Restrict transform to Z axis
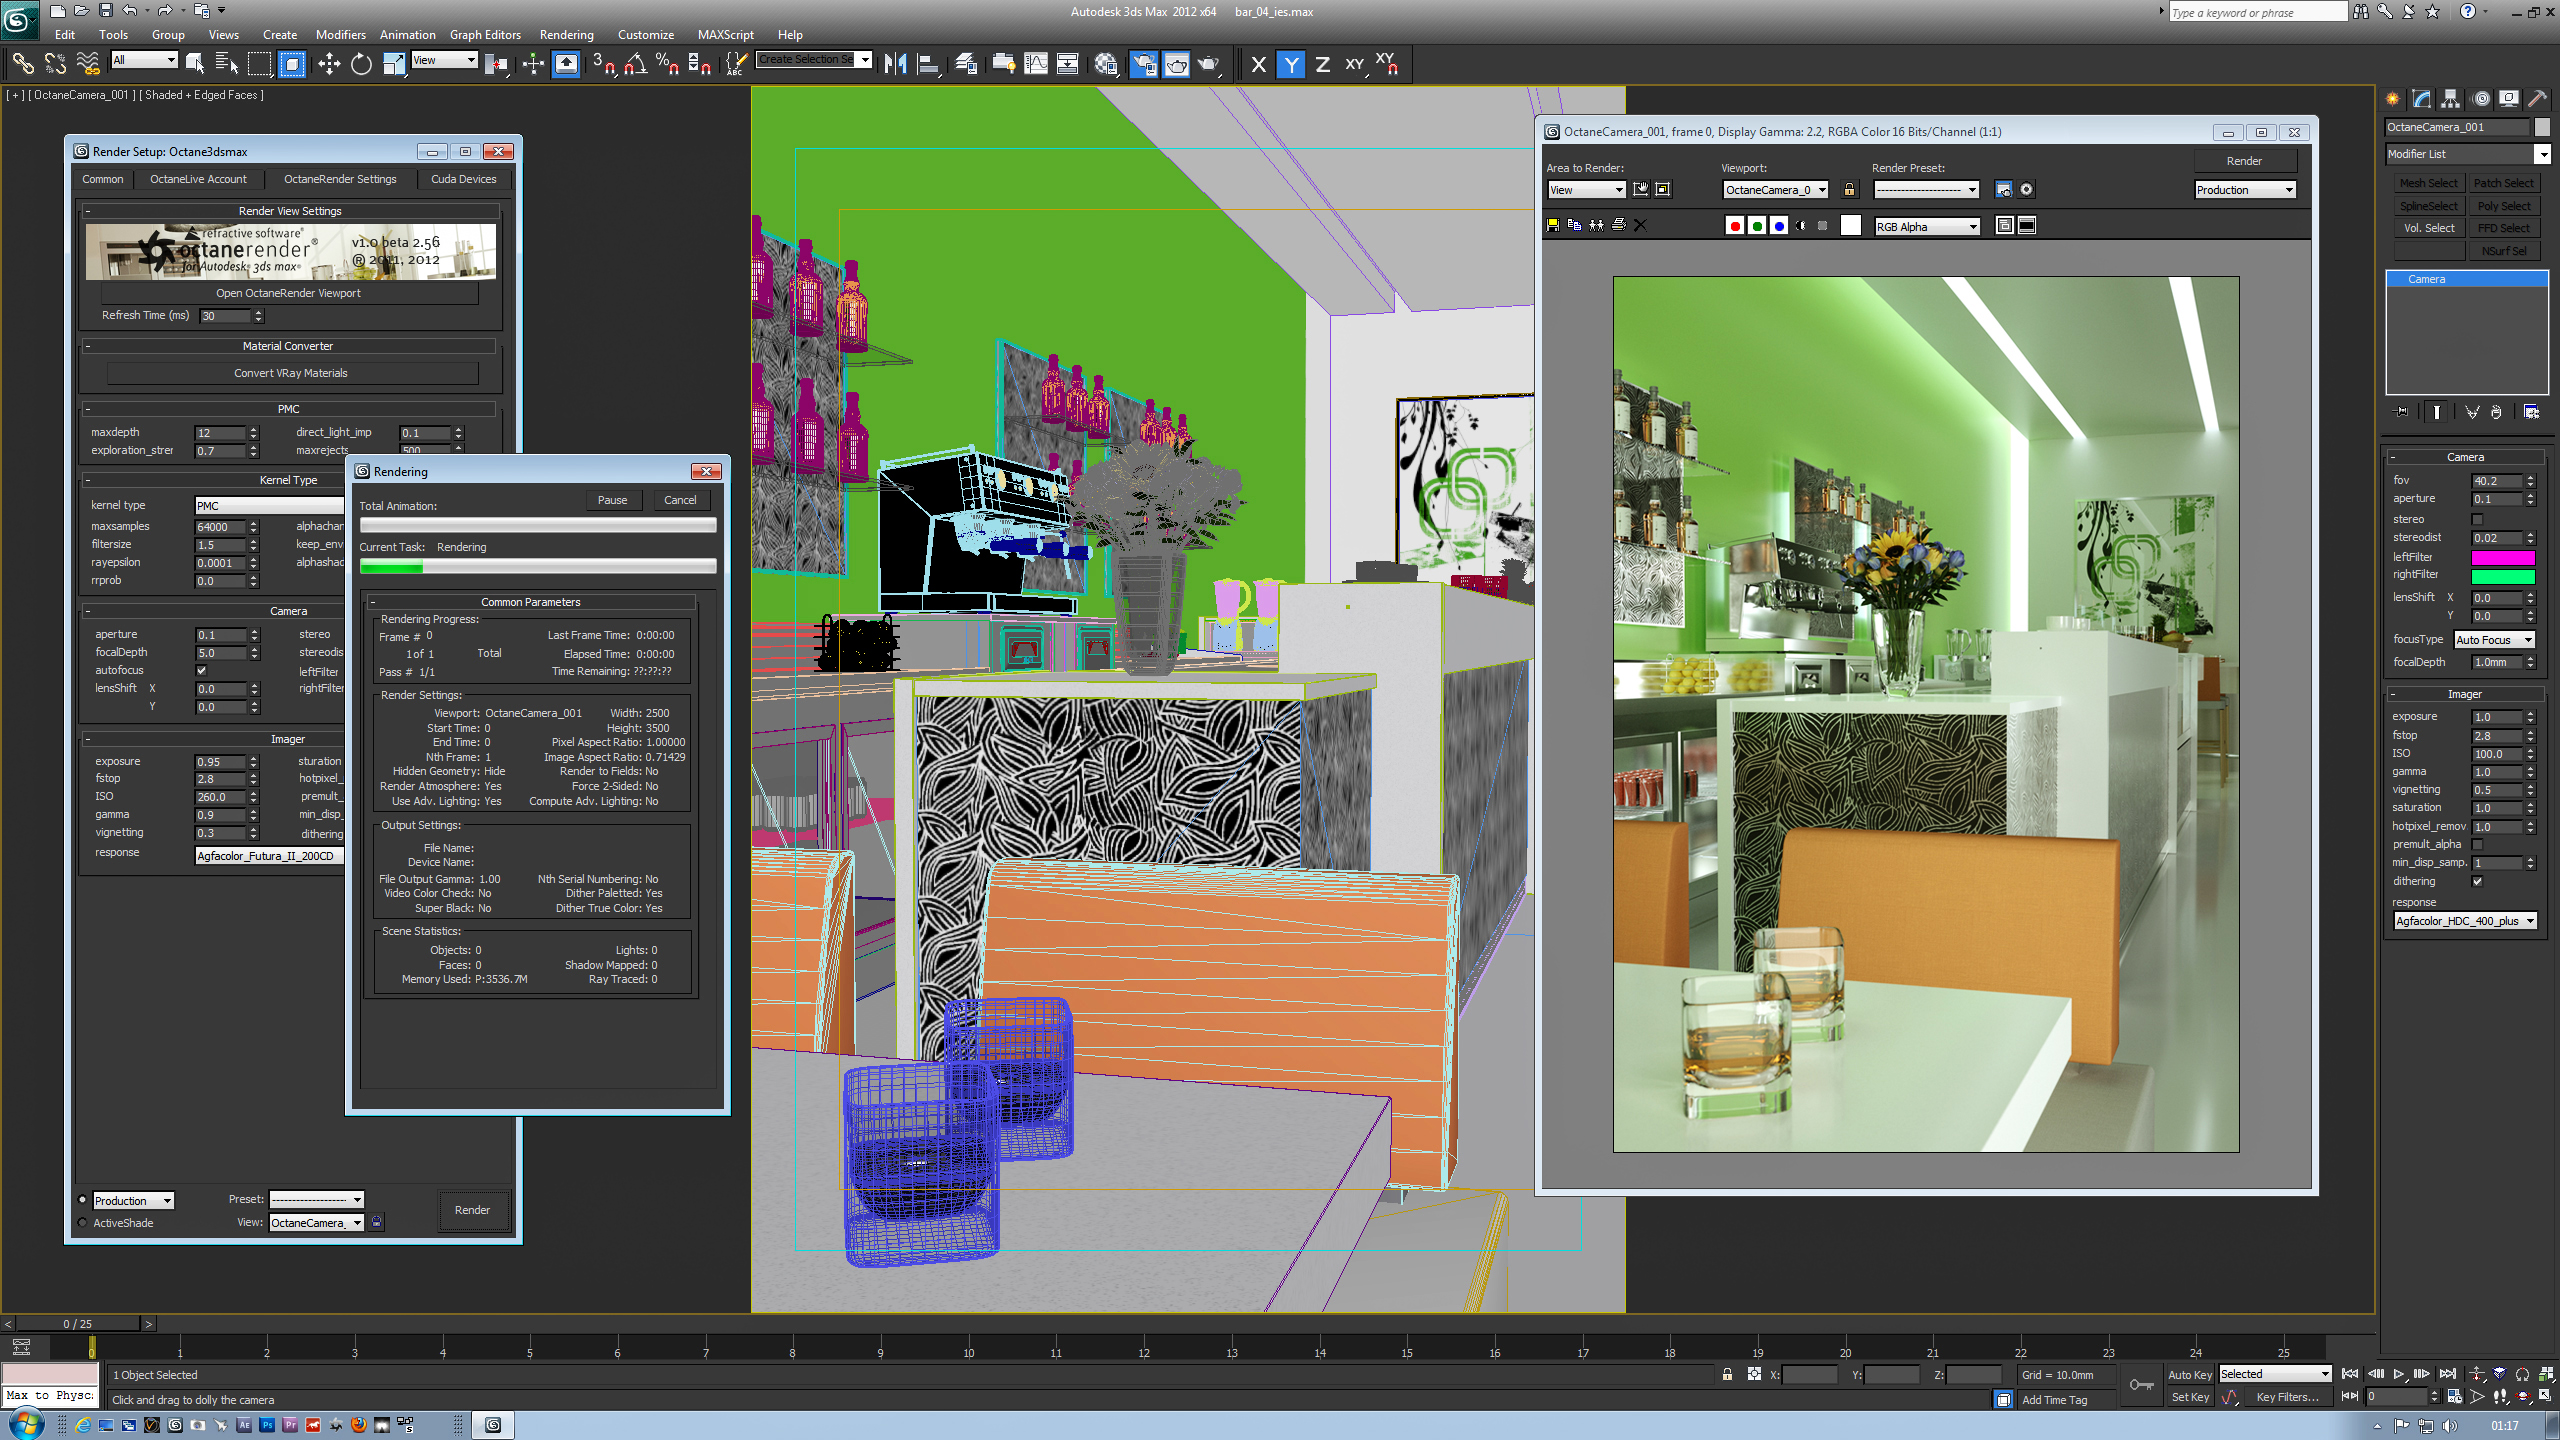Viewport: 2560px width, 1440px height. pos(1323,64)
